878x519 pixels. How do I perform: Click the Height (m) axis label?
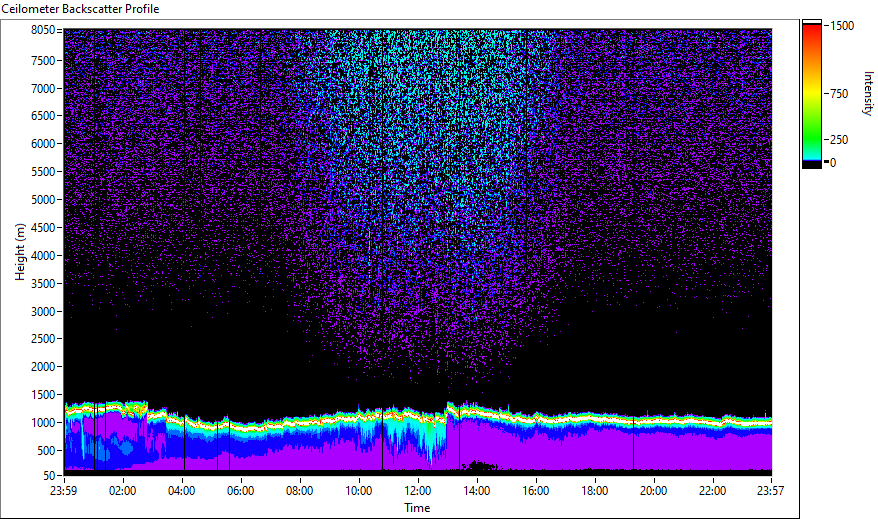pyautogui.click(x=20, y=252)
